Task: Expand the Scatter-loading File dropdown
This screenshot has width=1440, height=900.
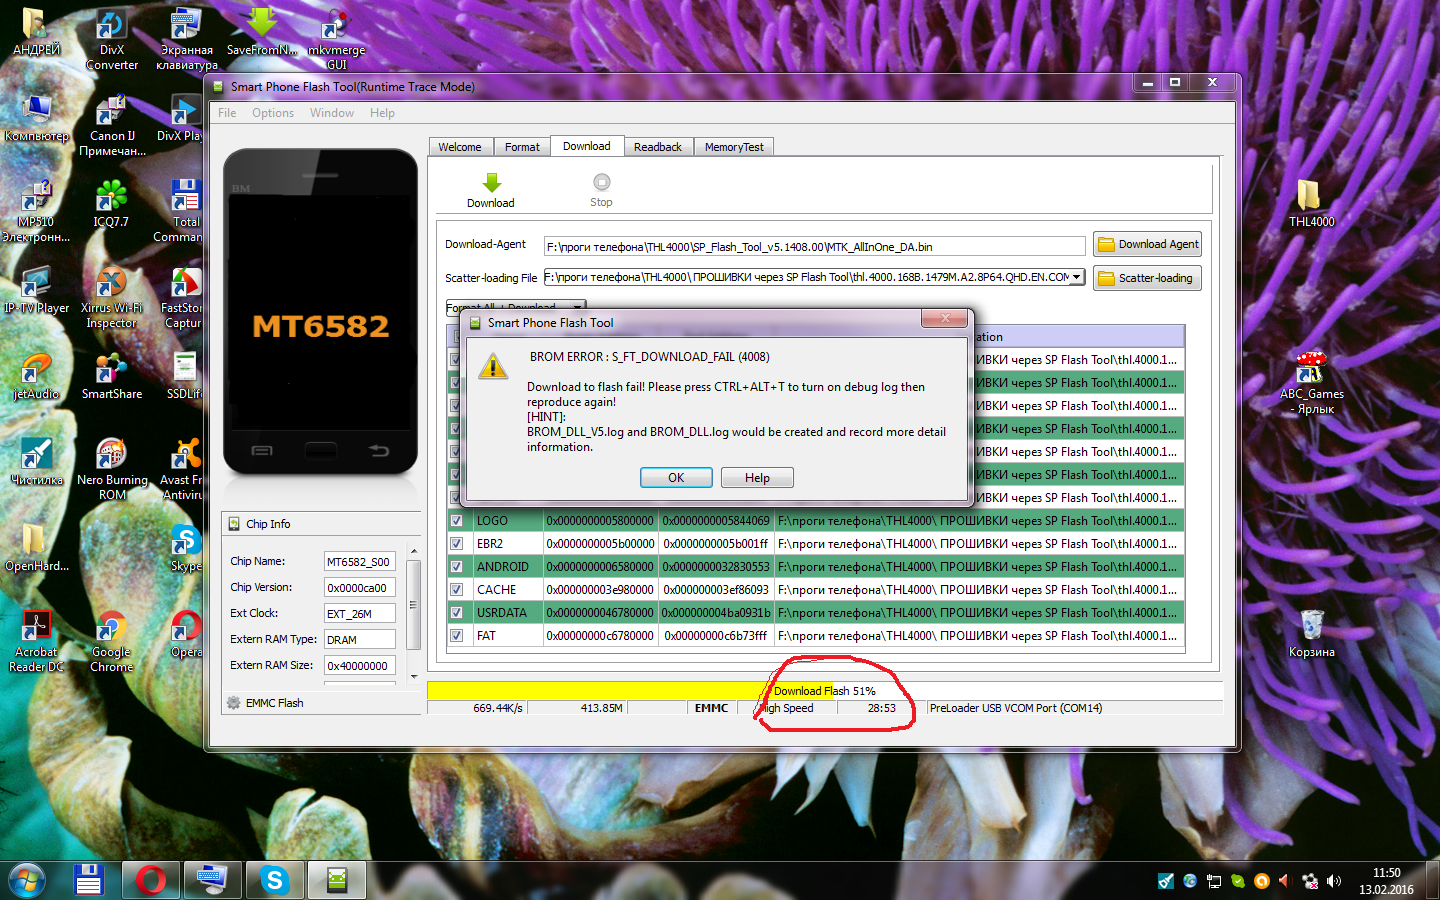Action: click(1077, 278)
